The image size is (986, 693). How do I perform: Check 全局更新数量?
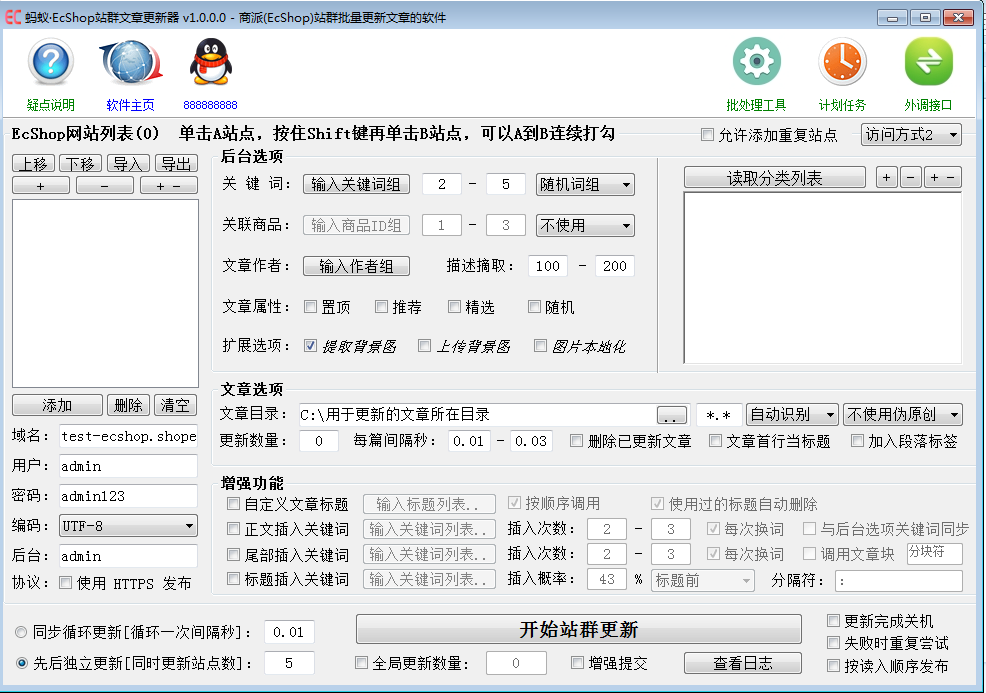(361, 663)
